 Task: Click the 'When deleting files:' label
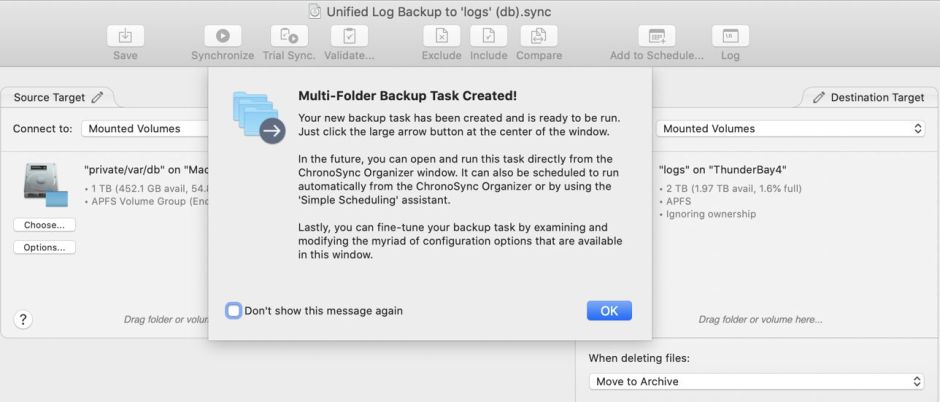[x=639, y=358]
